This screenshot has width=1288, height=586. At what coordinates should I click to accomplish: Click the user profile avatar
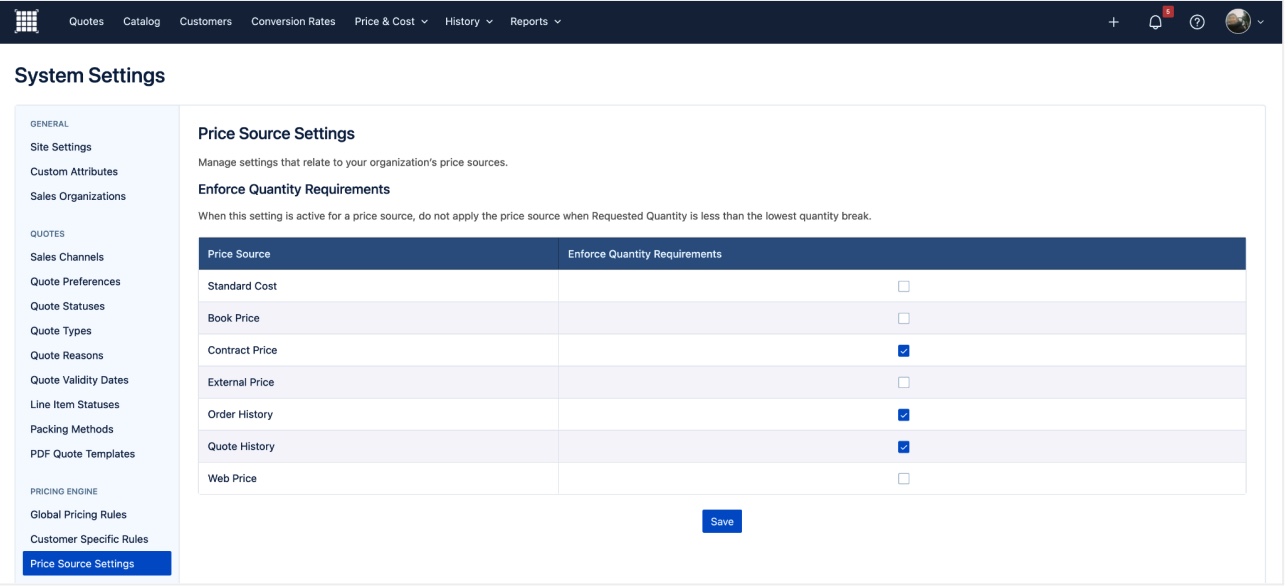(1238, 22)
